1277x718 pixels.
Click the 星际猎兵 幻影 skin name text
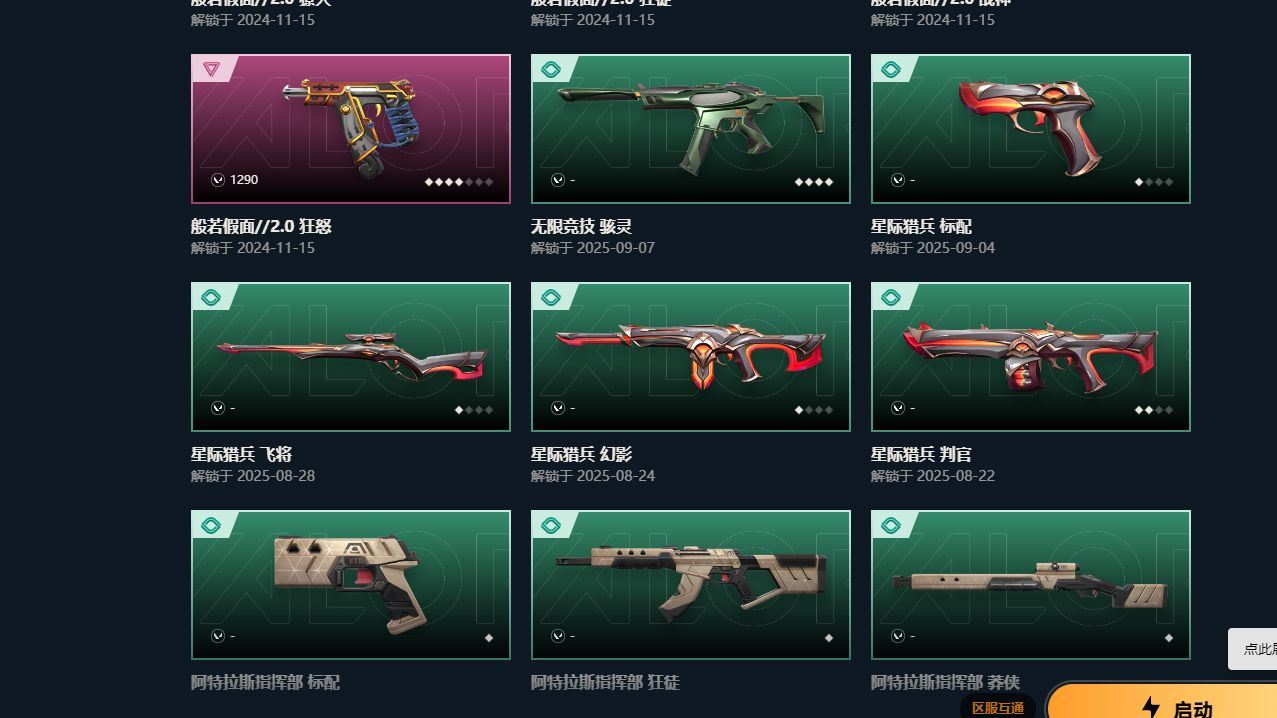[x=581, y=455]
